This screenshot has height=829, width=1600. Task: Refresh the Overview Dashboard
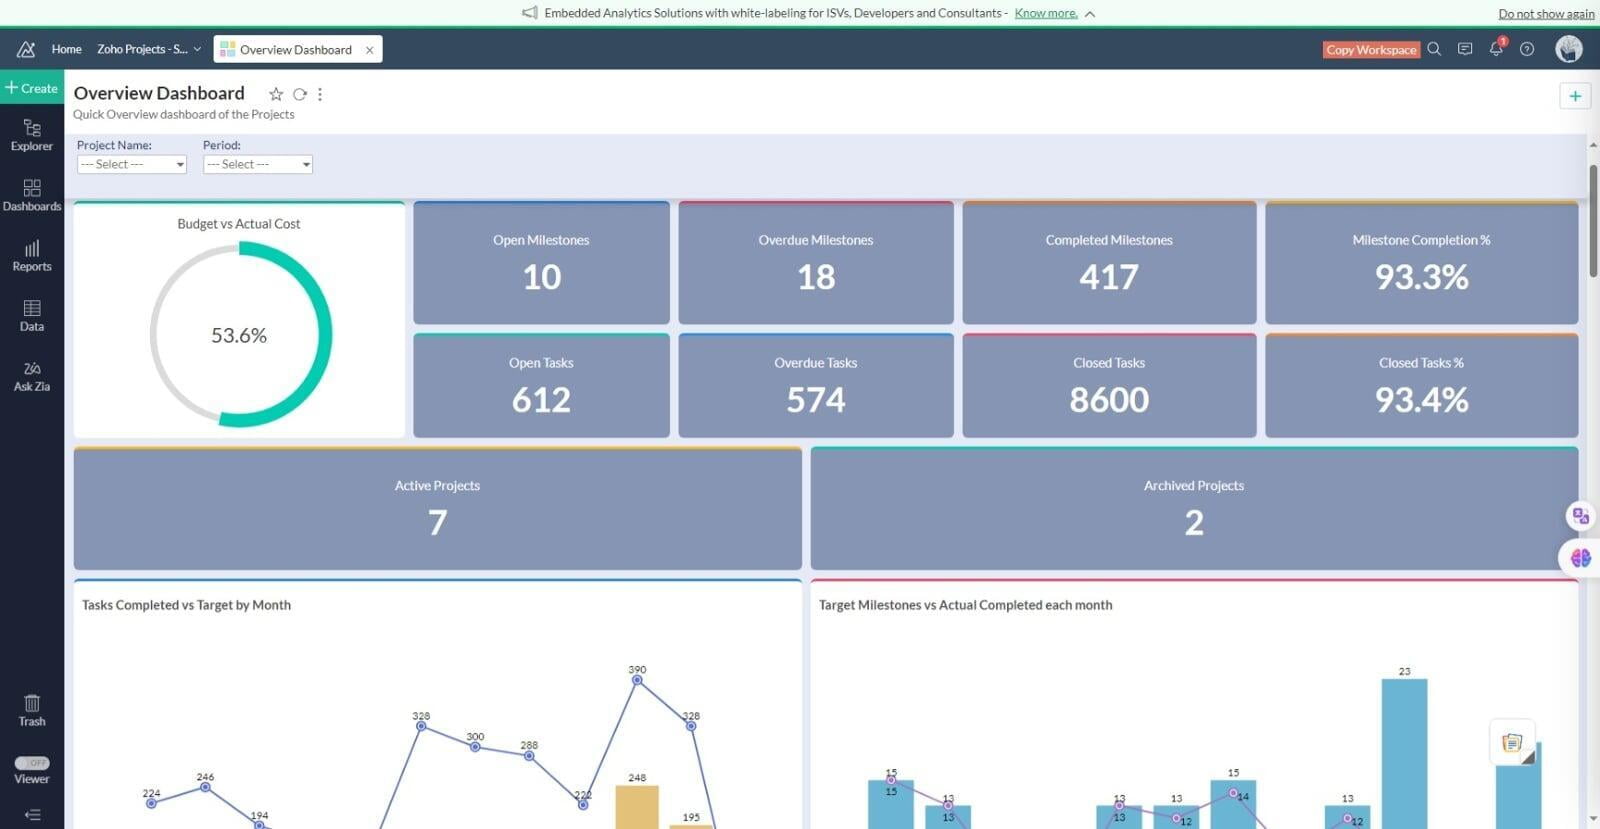(299, 94)
